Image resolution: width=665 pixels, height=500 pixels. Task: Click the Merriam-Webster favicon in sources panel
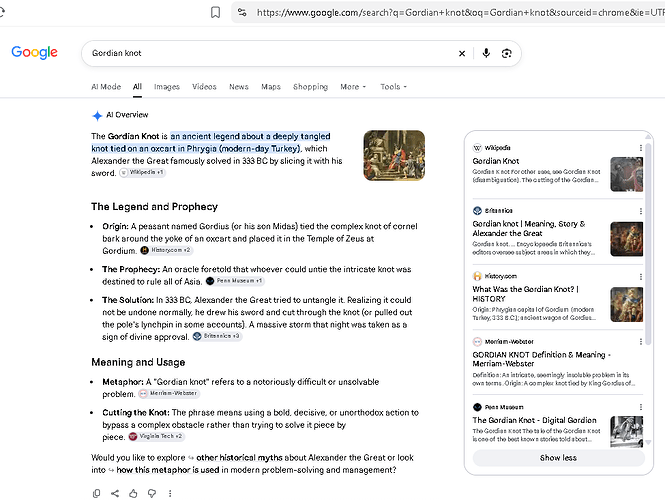[477, 342]
